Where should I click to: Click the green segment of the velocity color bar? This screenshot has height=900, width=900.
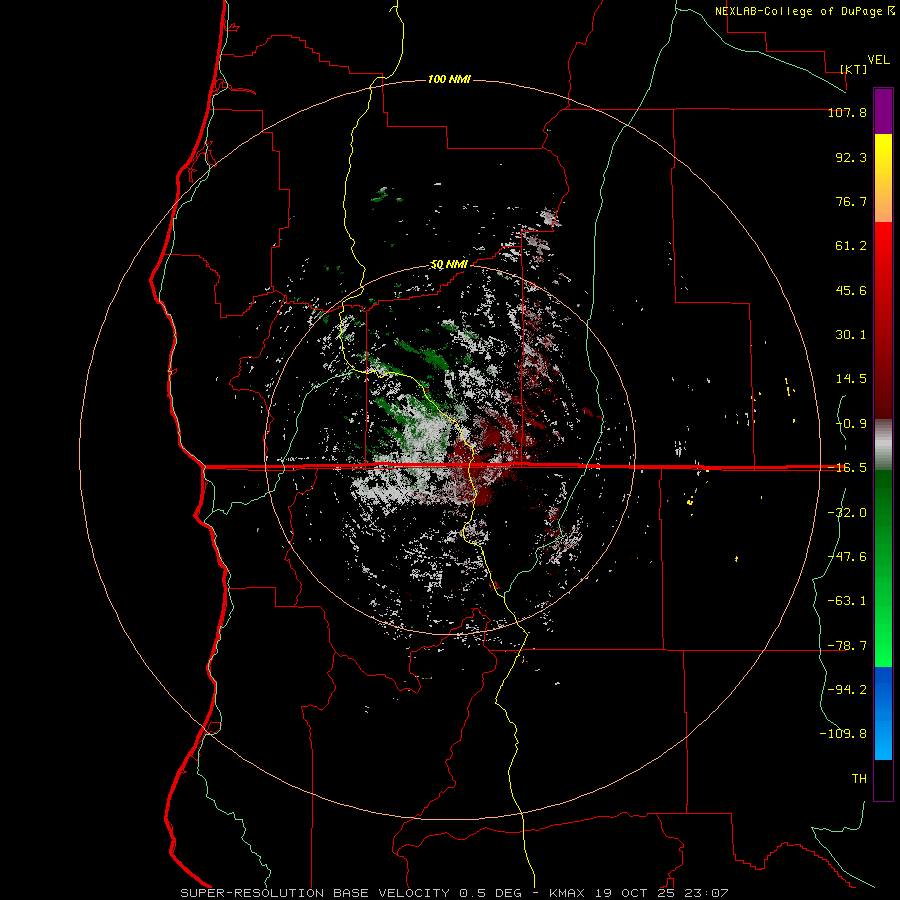[883, 568]
